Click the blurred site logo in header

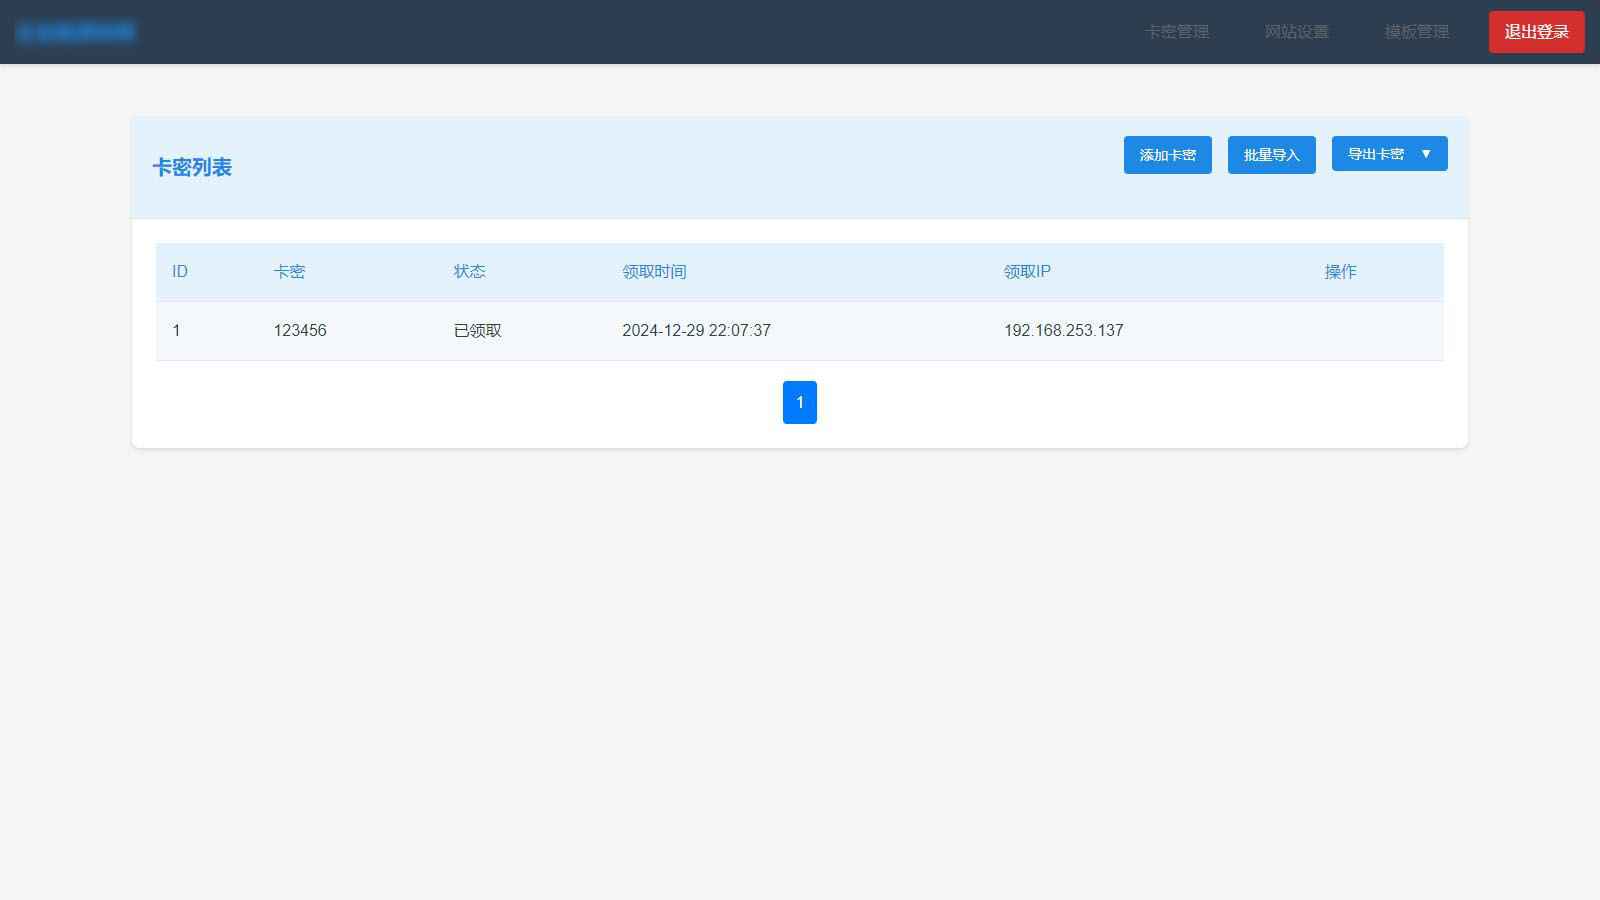tap(76, 32)
